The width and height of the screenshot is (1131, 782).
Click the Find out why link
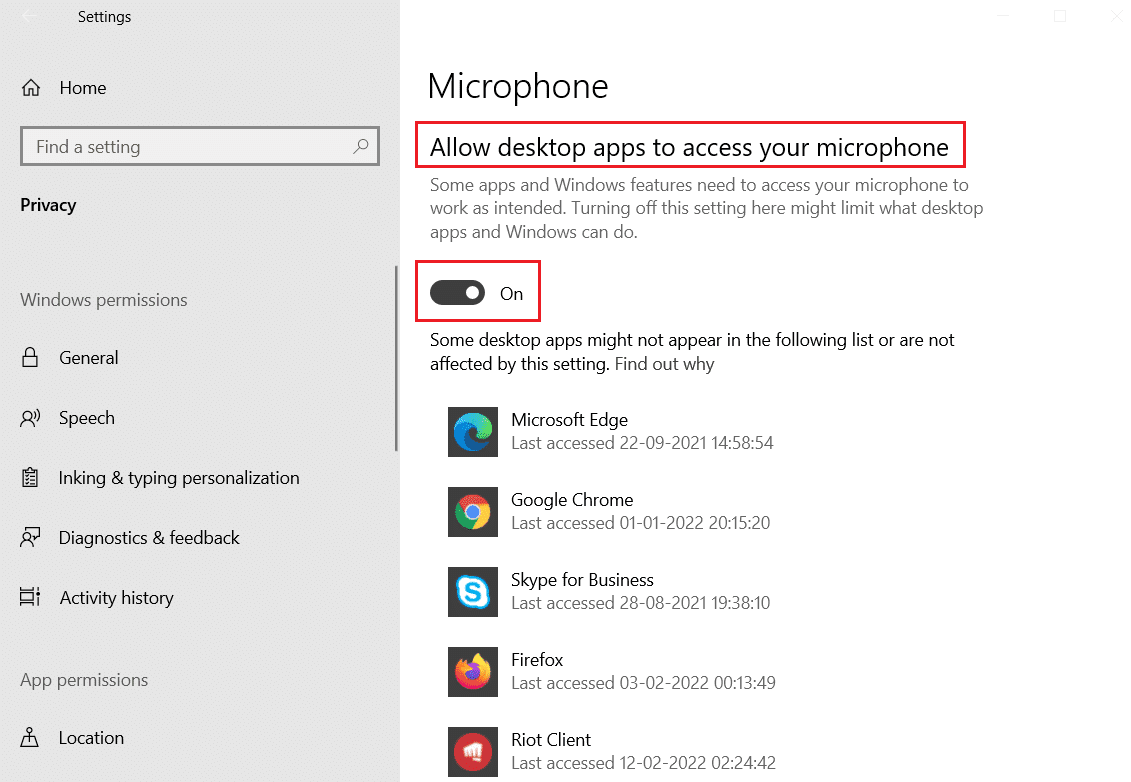663,363
